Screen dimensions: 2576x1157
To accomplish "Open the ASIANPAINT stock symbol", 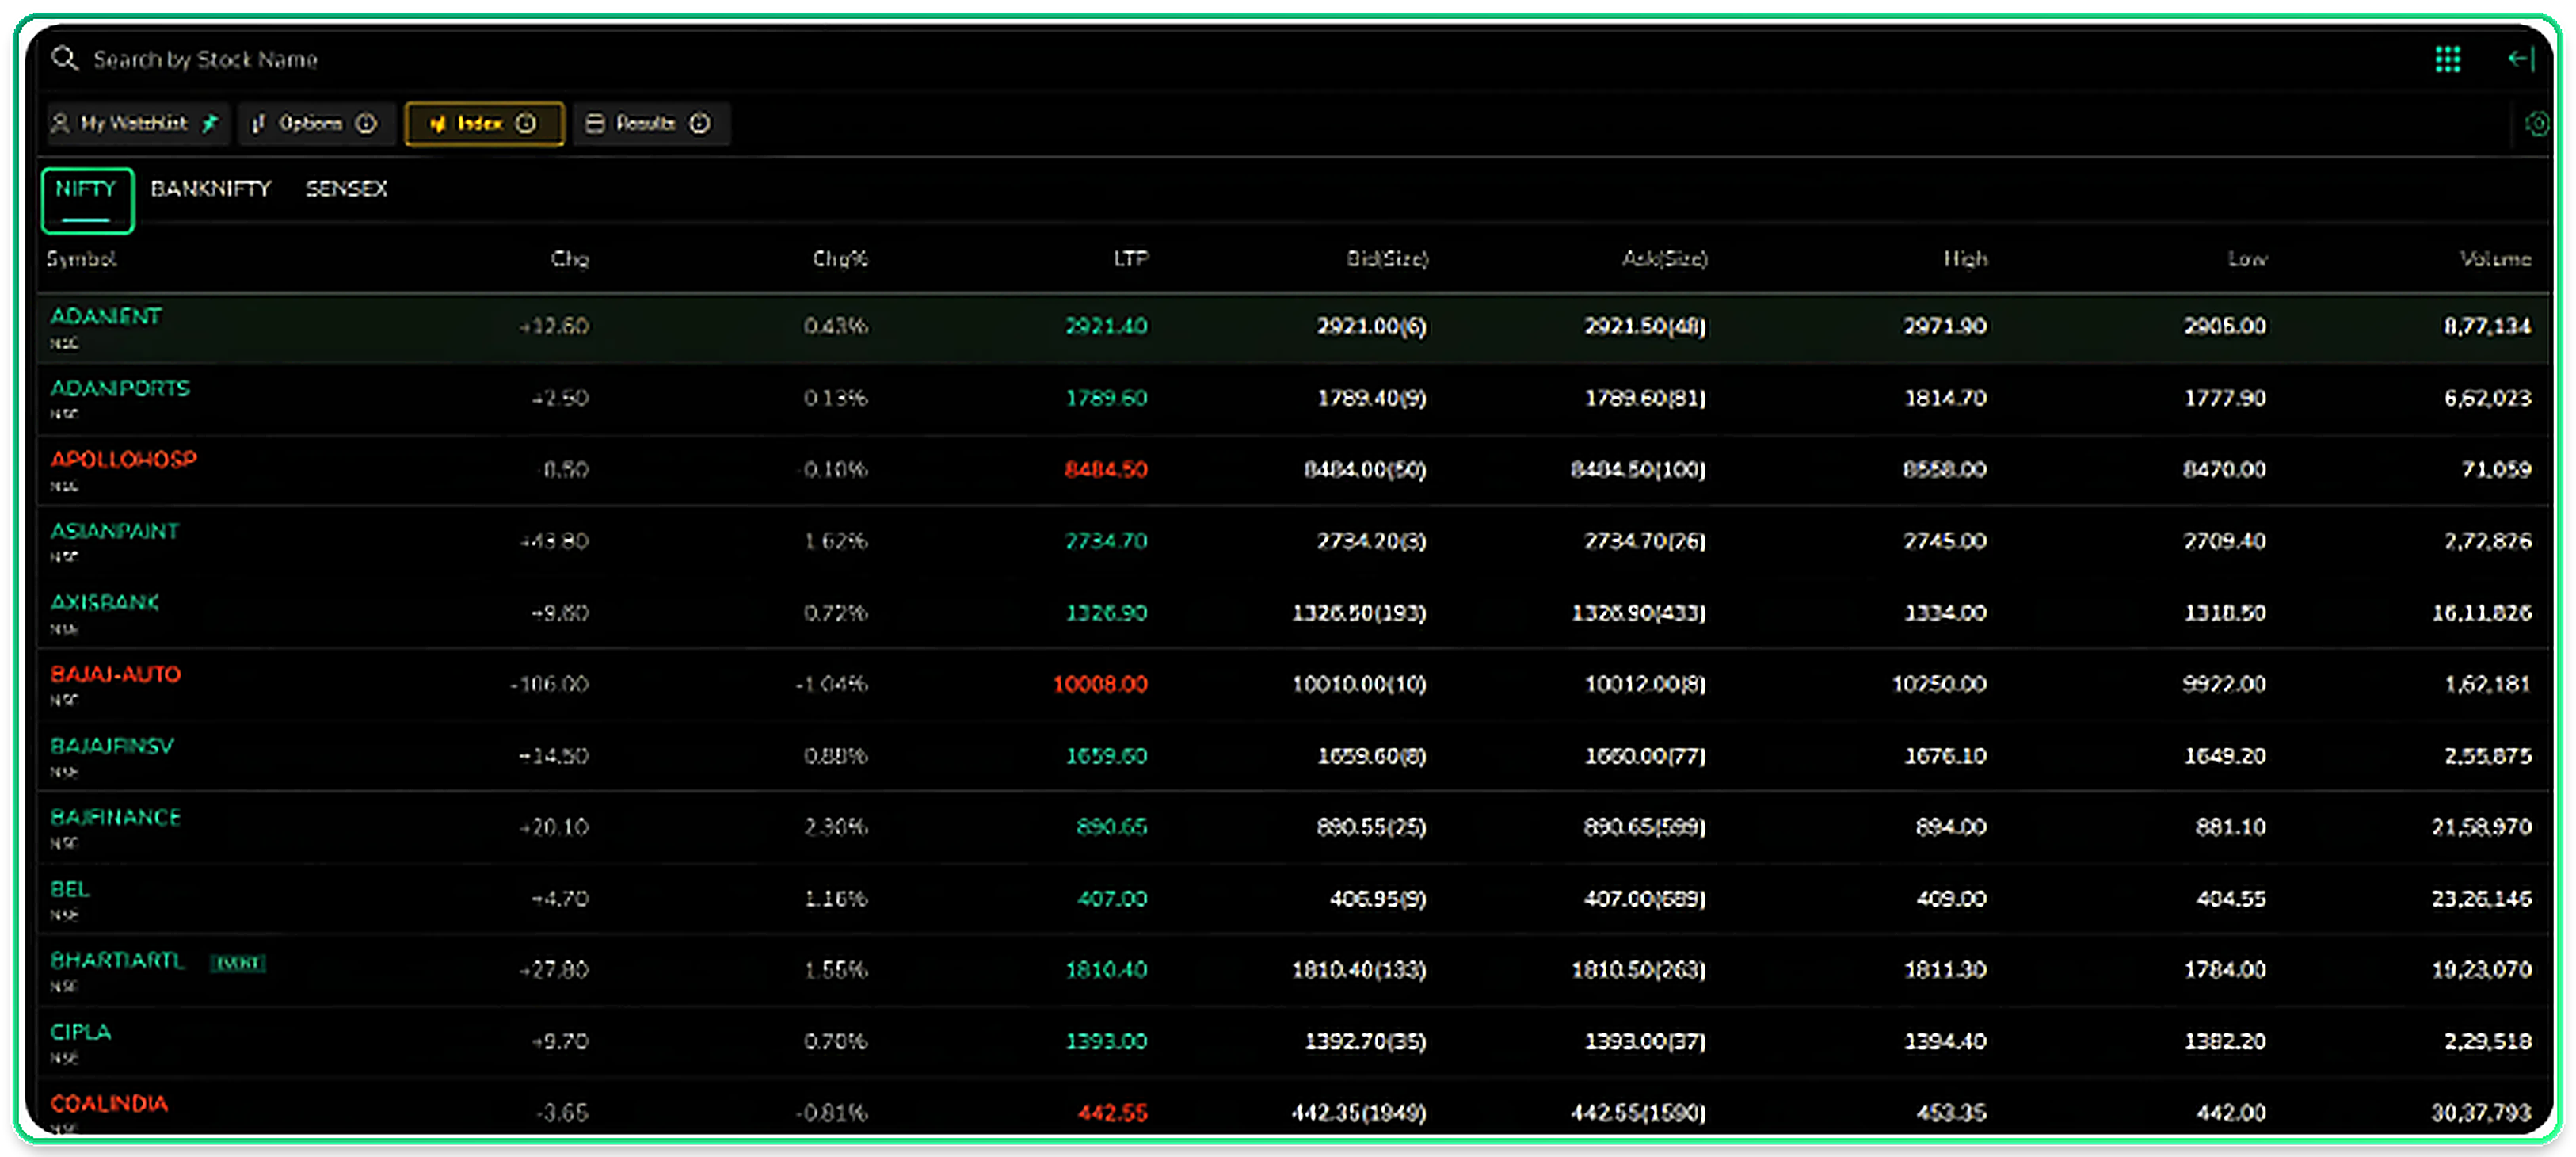I will [115, 531].
